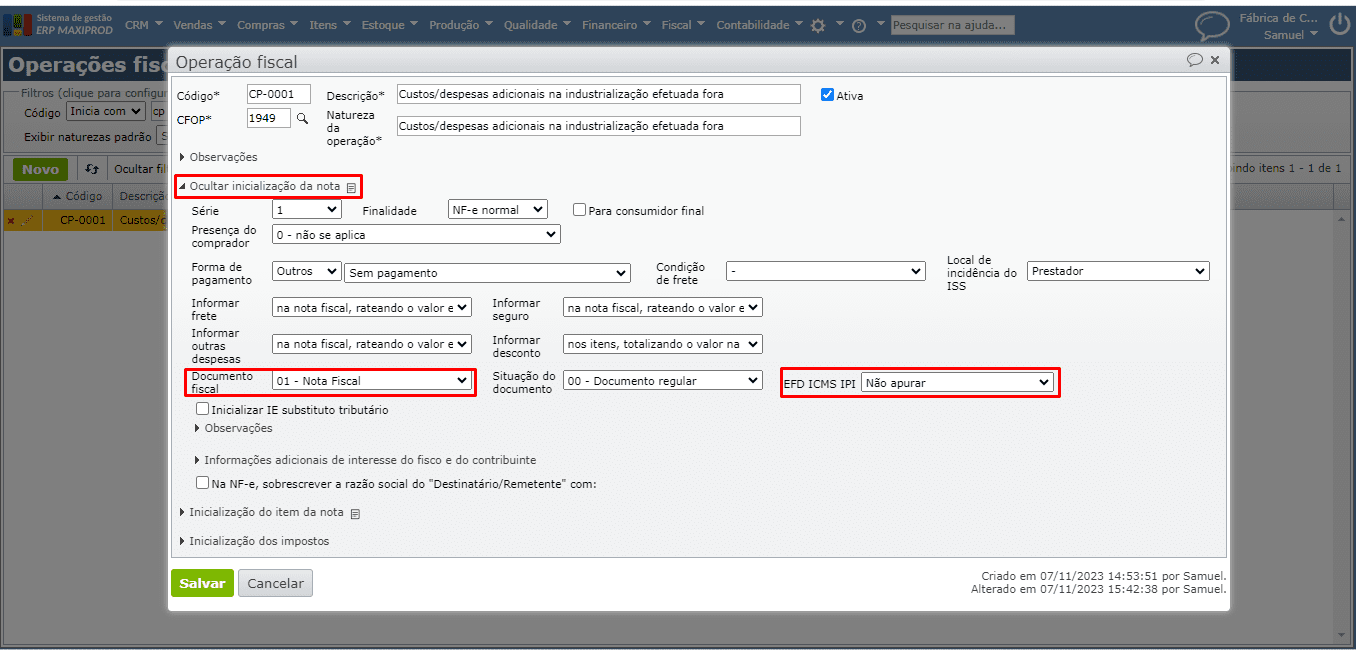
Task: Open the chat bubble in header
Action: (x=1212, y=26)
